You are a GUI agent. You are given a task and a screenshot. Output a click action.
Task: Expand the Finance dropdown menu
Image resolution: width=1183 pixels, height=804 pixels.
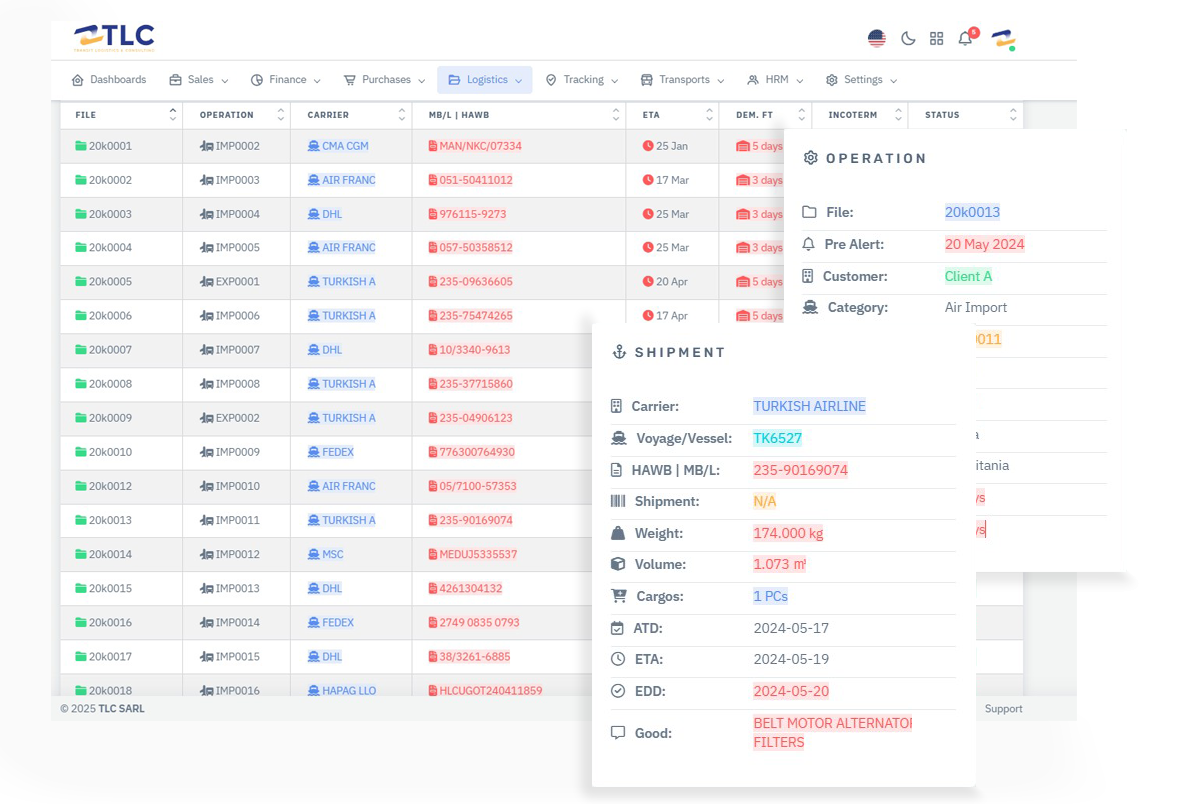click(x=285, y=80)
